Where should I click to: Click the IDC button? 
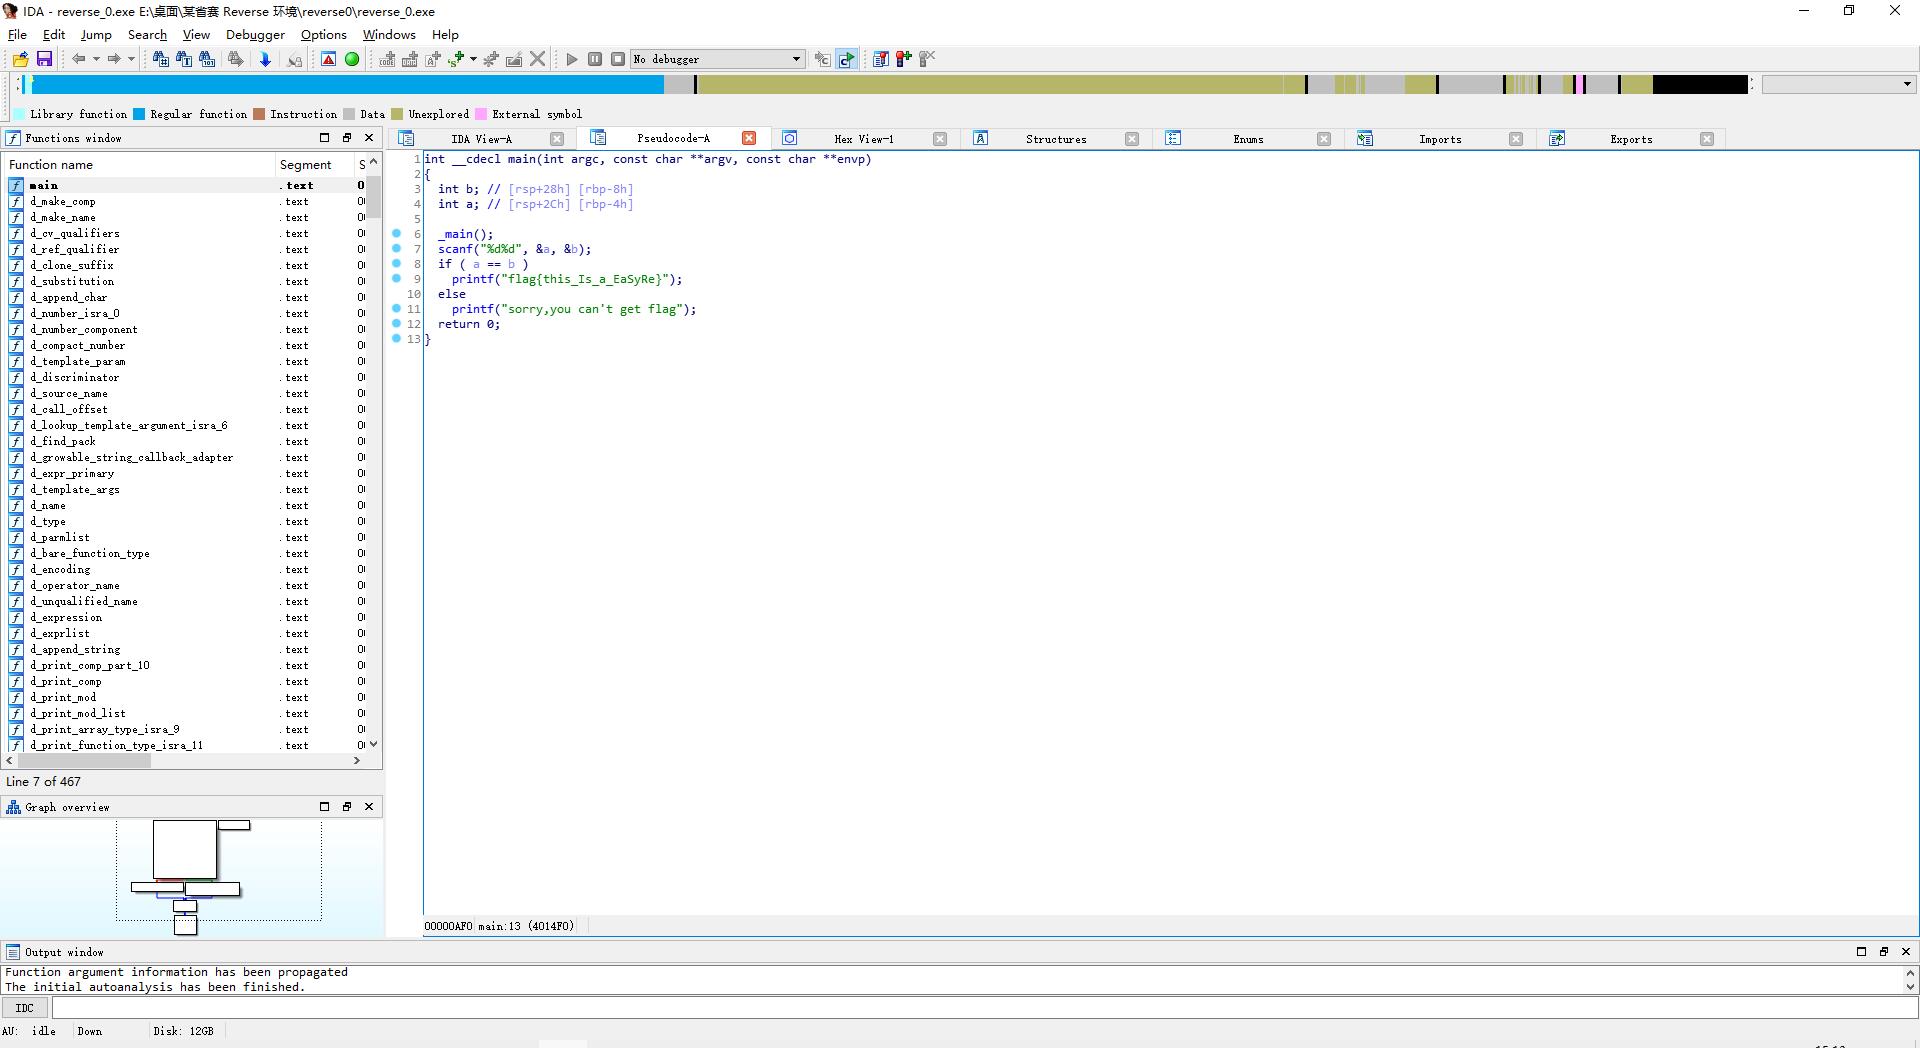point(25,1008)
